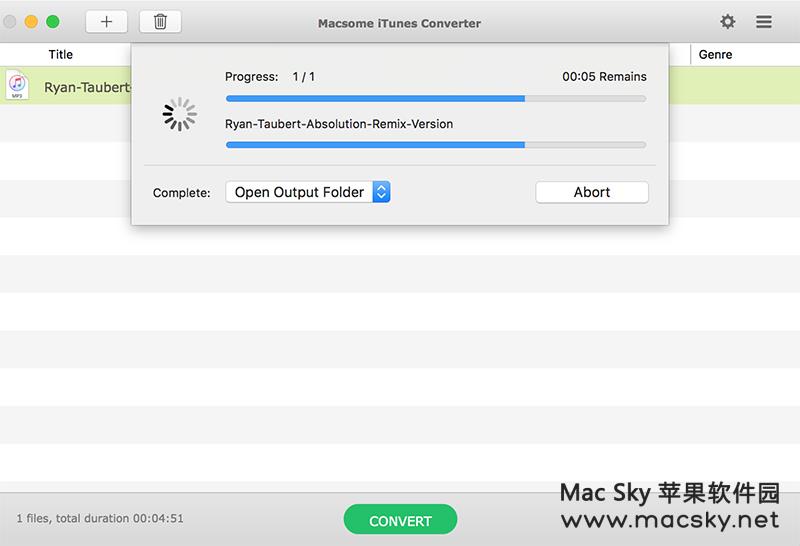Click the MP3 file icon for Ryan-Taubert
The height and width of the screenshot is (546, 800).
coord(17,85)
